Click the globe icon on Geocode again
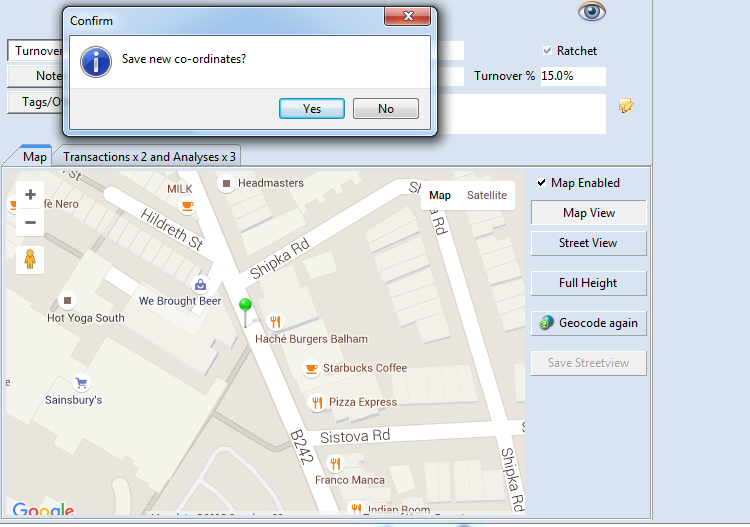 click(547, 323)
